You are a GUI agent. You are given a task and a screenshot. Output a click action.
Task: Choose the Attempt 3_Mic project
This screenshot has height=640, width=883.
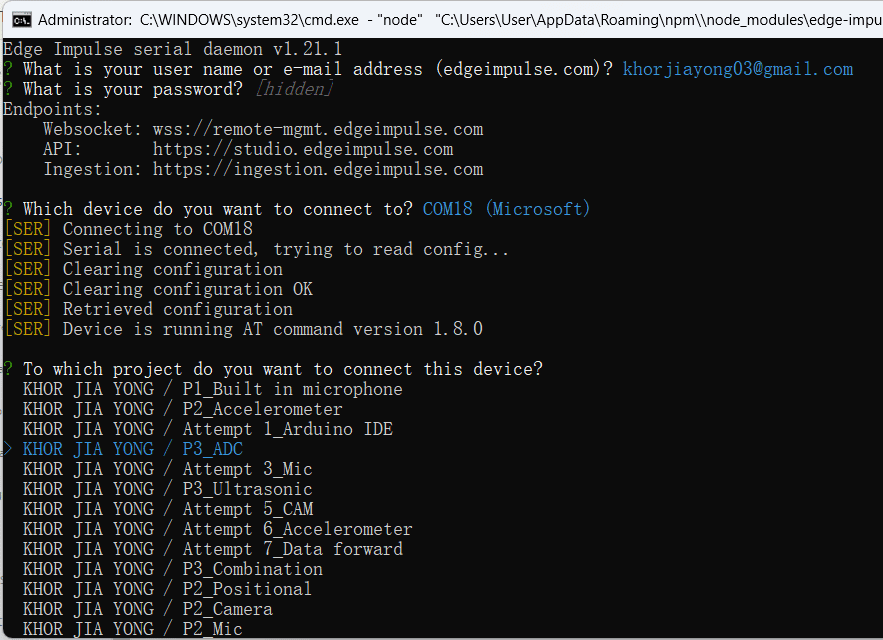click(168, 469)
